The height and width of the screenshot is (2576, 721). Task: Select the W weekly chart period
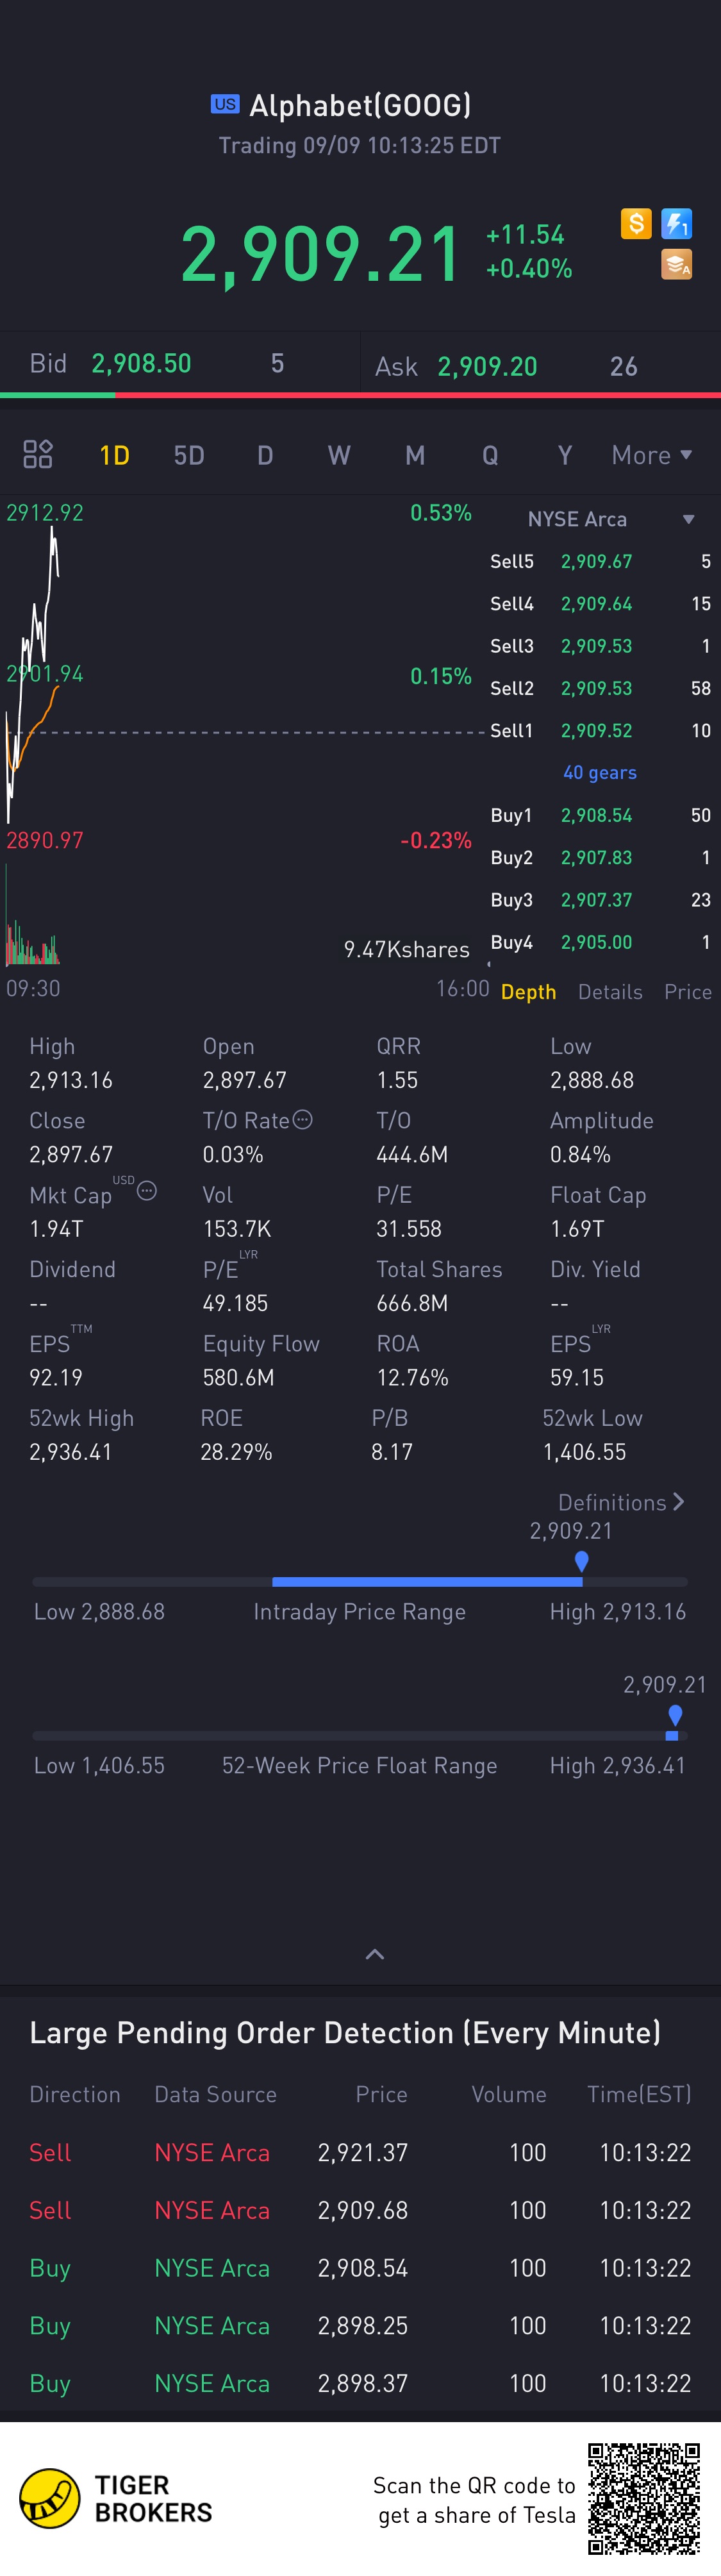click(x=339, y=456)
